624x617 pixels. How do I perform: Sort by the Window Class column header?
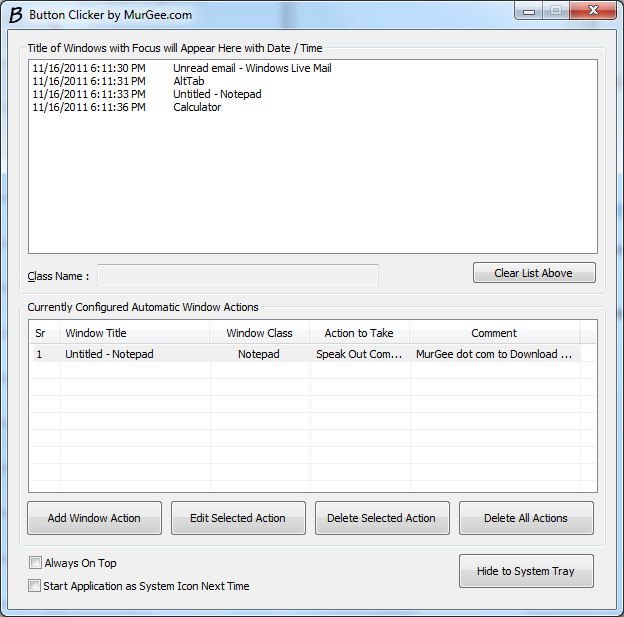tap(259, 333)
